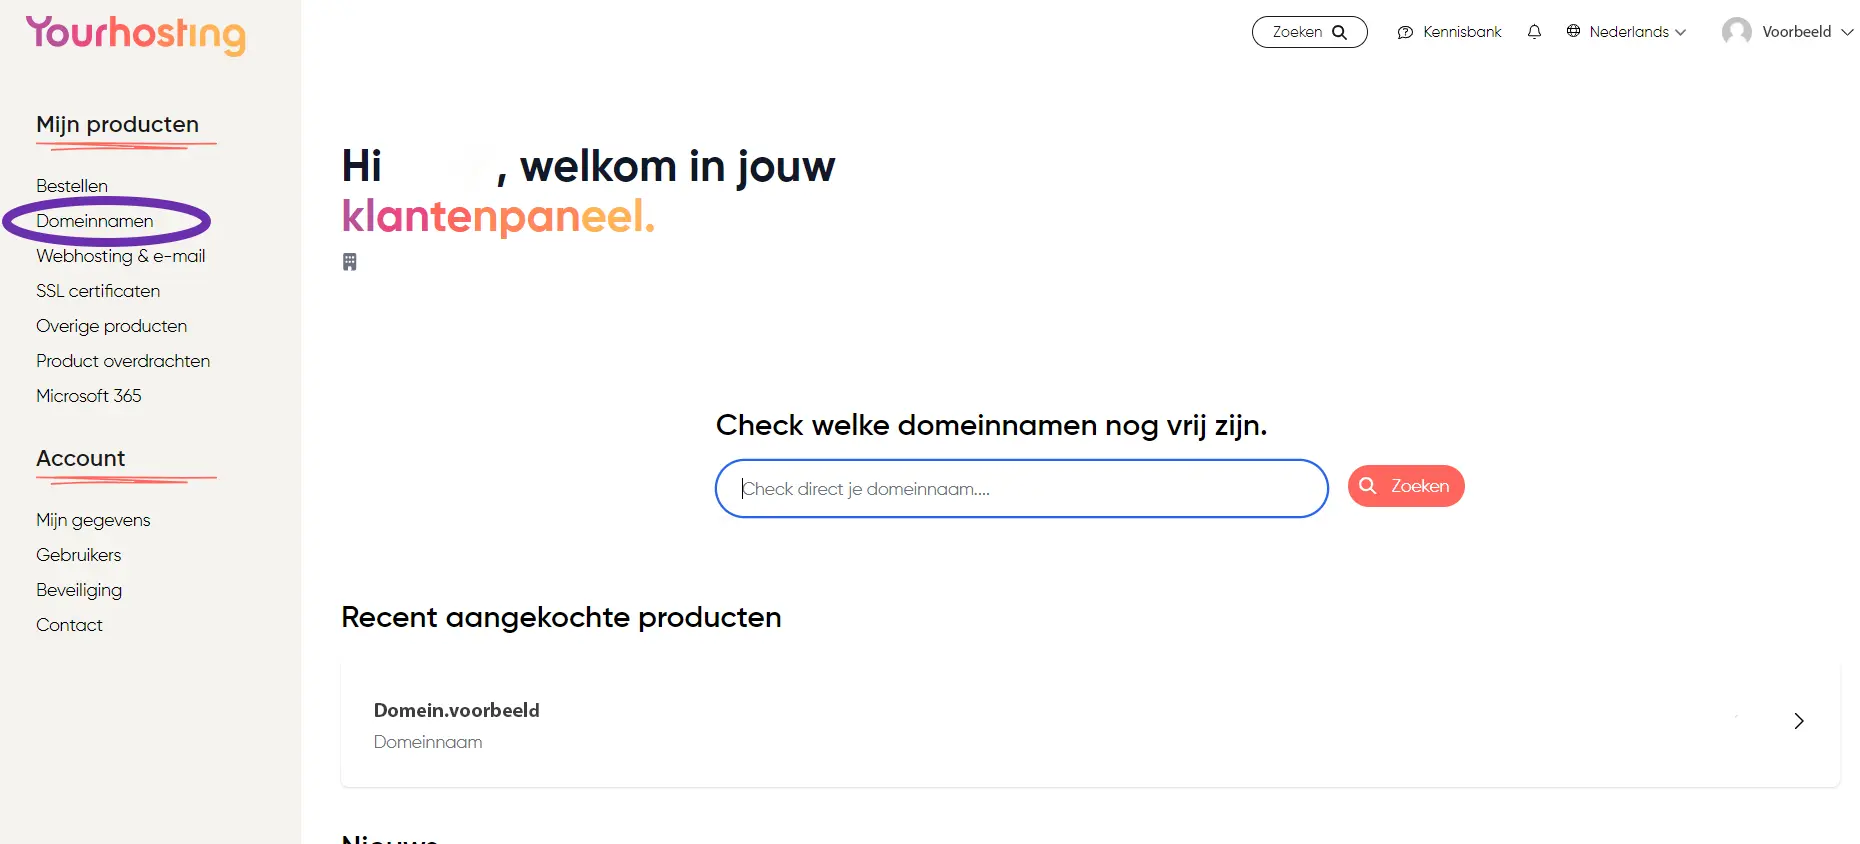The height and width of the screenshot is (844, 1860).
Task: Open Microsoft 365 section
Action: click(x=89, y=396)
